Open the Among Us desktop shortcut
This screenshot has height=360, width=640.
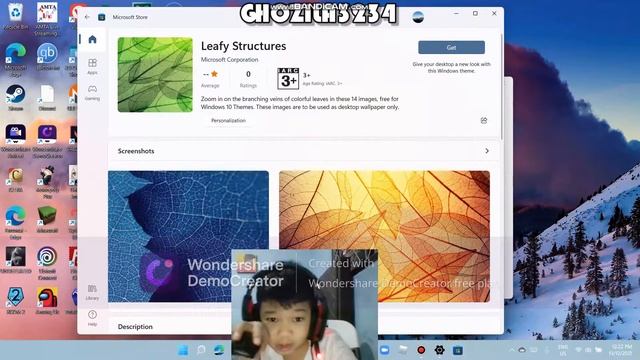click(x=47, y=301)
